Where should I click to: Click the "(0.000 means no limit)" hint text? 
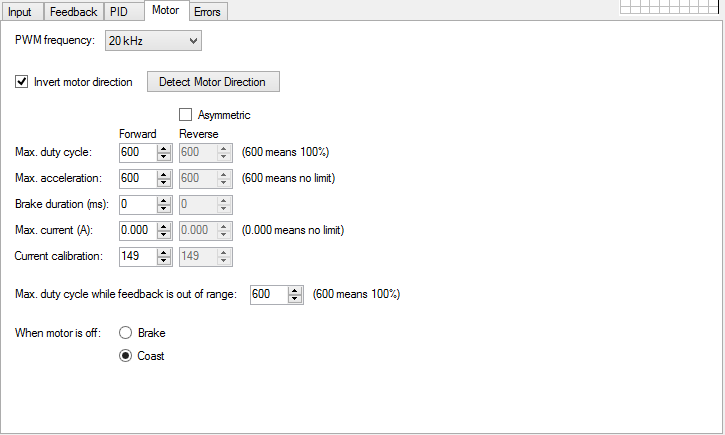coord(293,230)
